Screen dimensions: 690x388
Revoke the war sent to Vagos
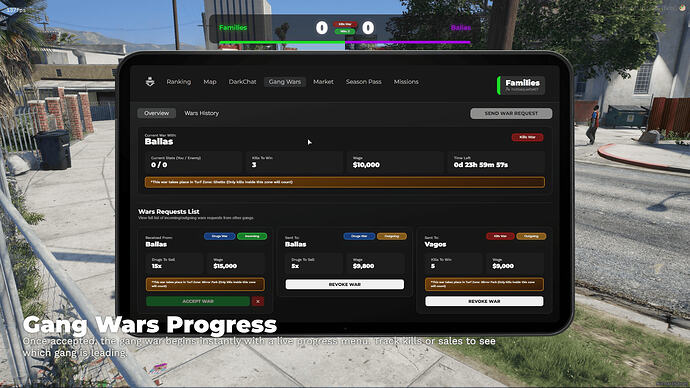tap(484, 301)
